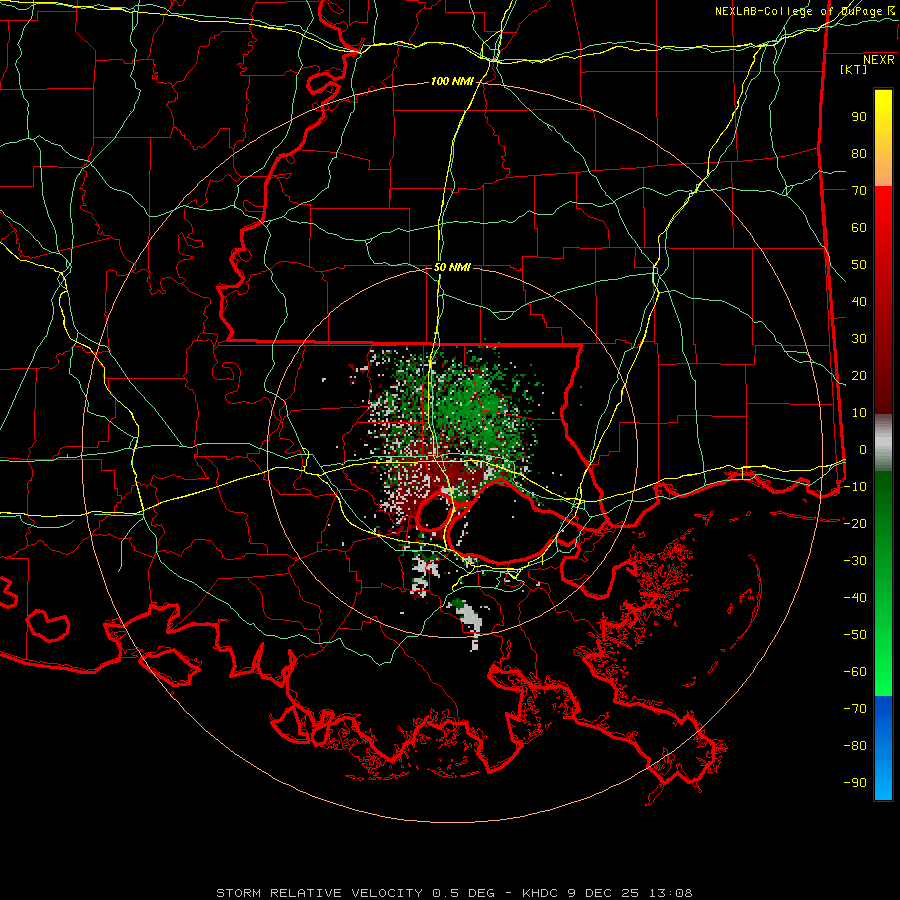Click the 20 value on the velocity scale

pyautogui.click(x=859, y=376)
